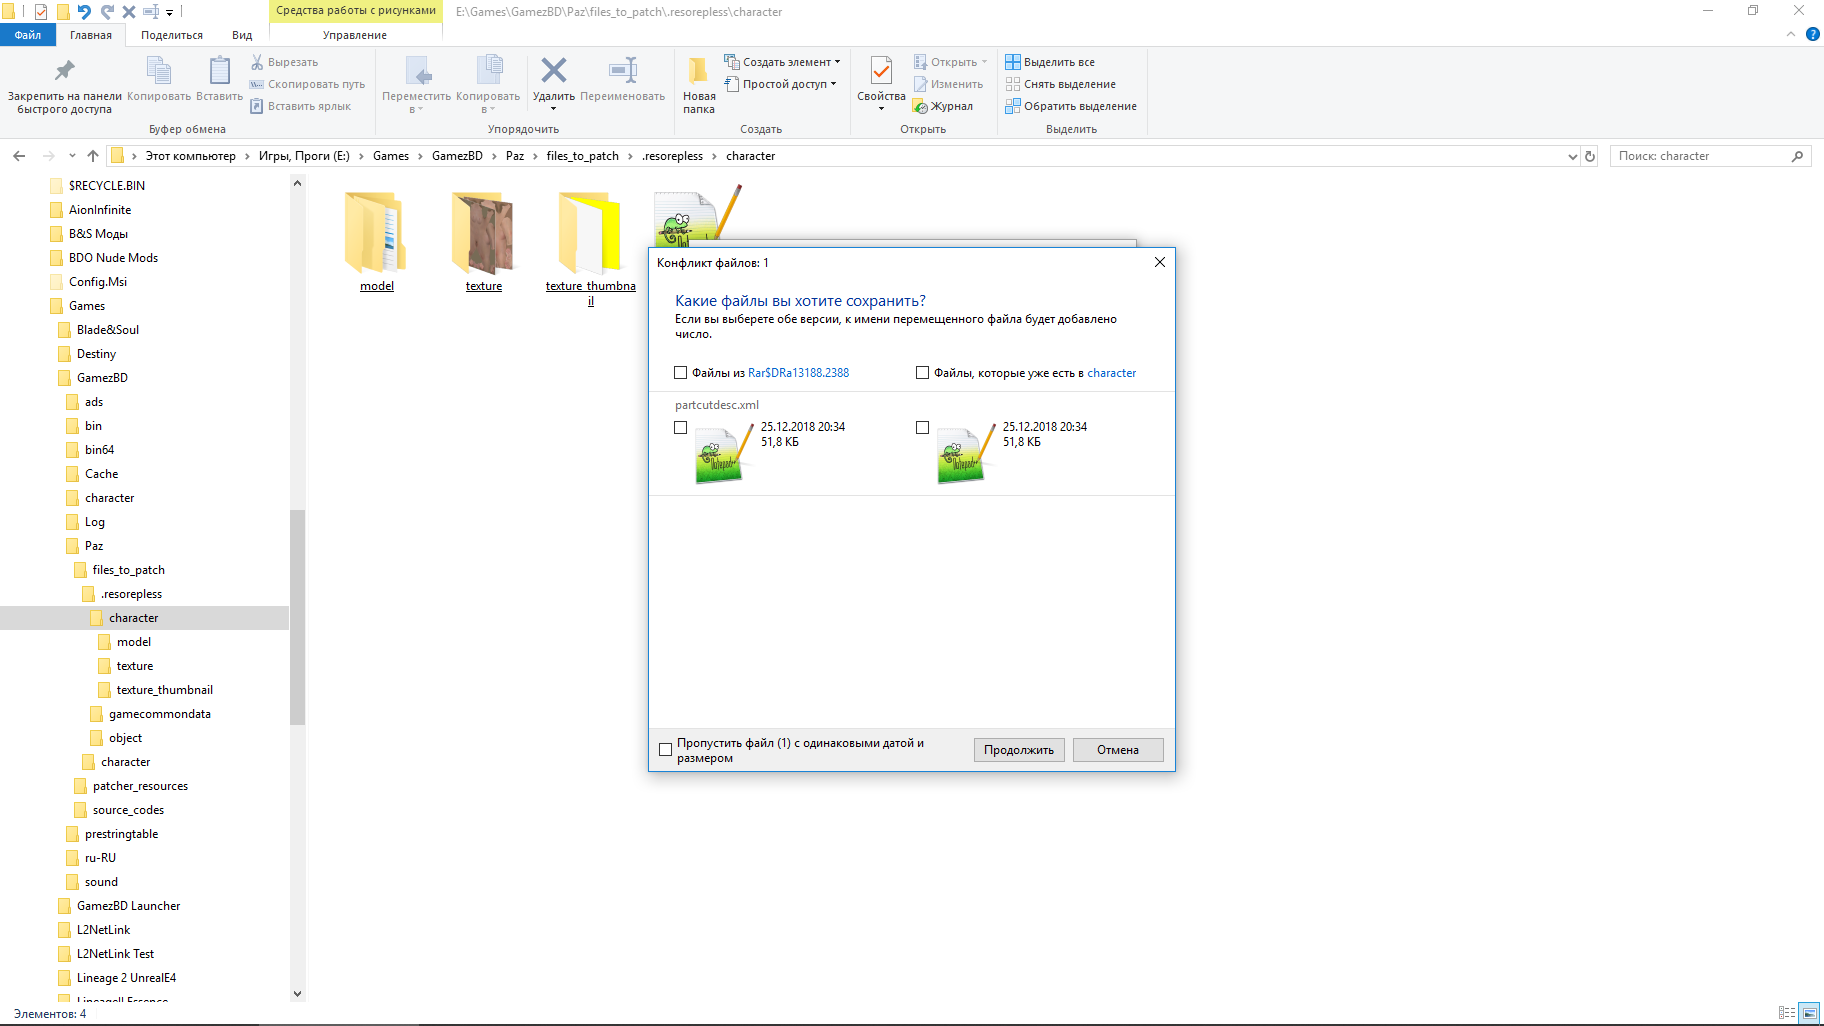This screenshot has width=1824, height=1026.
Task: Click the navigation pane vertical scrollbar thumb
Action: [x=297, y=616]
